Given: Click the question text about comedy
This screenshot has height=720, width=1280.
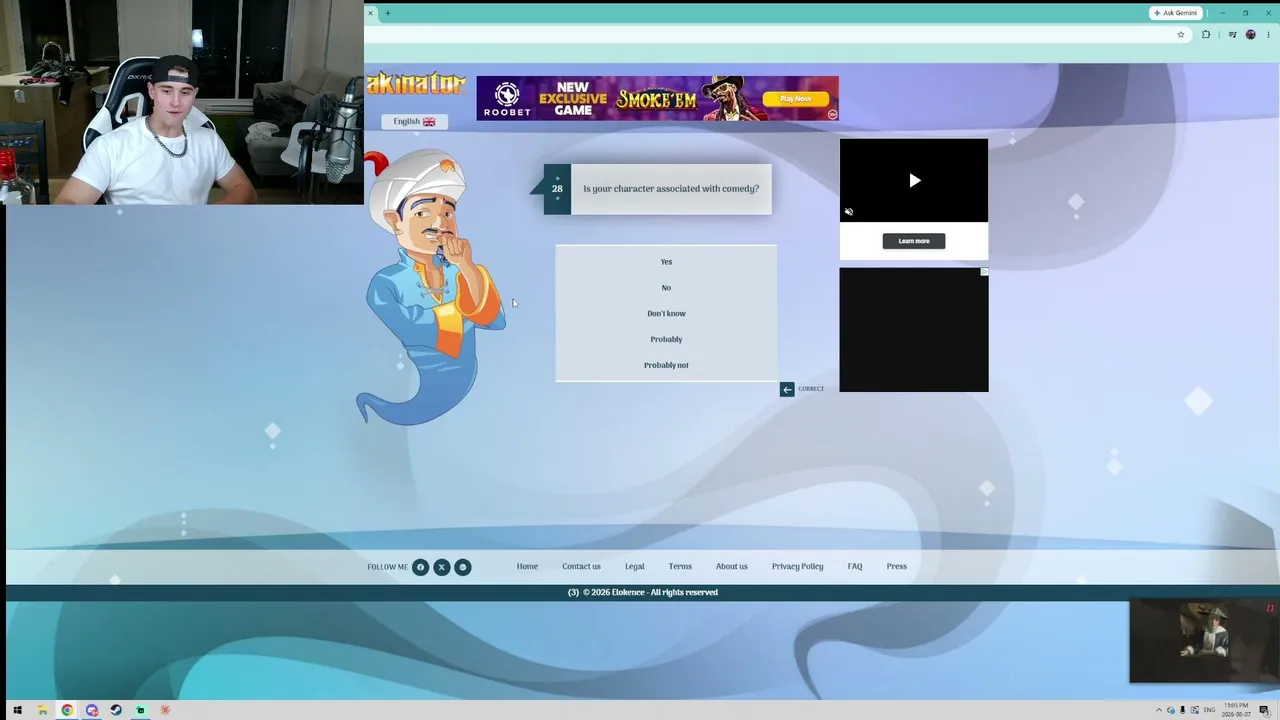Looking at the screenshot, I should click(671, 189).
